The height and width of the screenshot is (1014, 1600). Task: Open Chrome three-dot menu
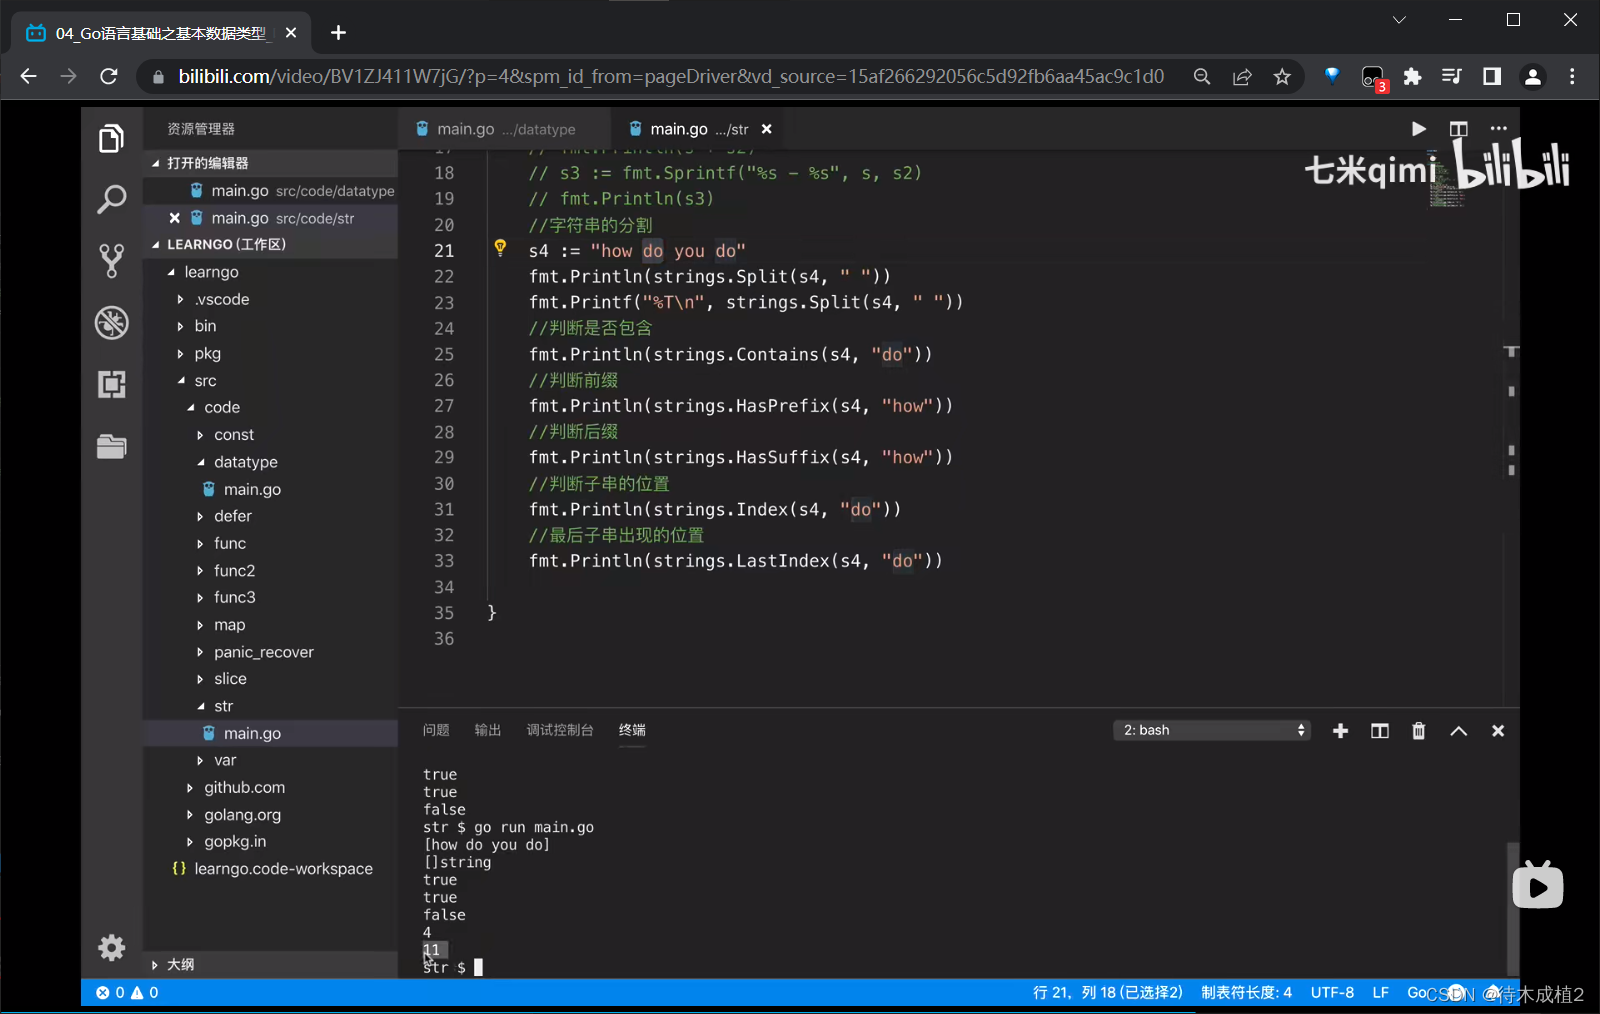[1572, 77]
